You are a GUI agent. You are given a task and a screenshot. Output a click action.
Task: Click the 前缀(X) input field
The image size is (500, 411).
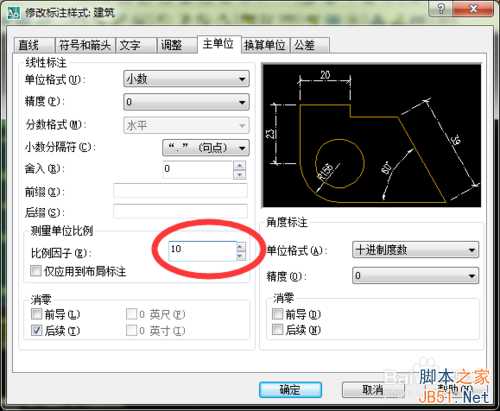click(180, 191)
